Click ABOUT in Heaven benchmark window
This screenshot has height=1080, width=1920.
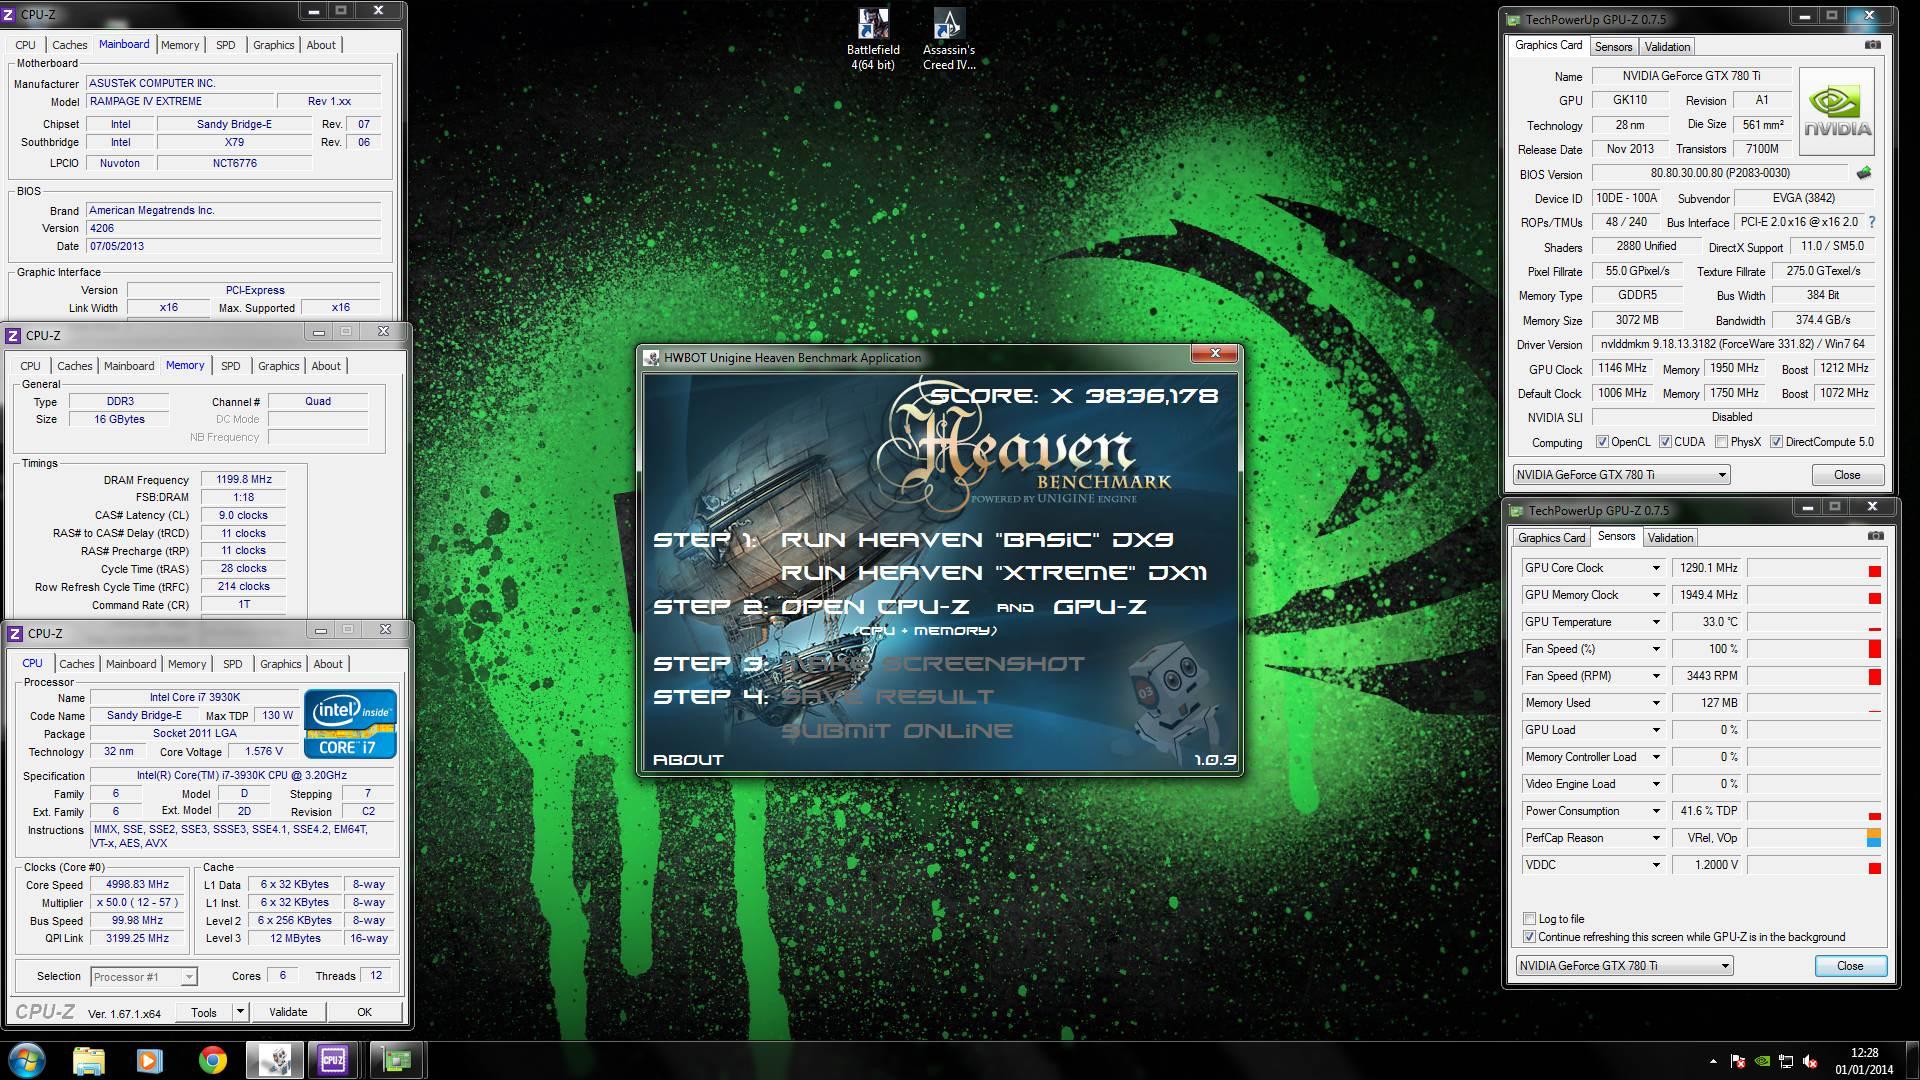tap(688, 759)
